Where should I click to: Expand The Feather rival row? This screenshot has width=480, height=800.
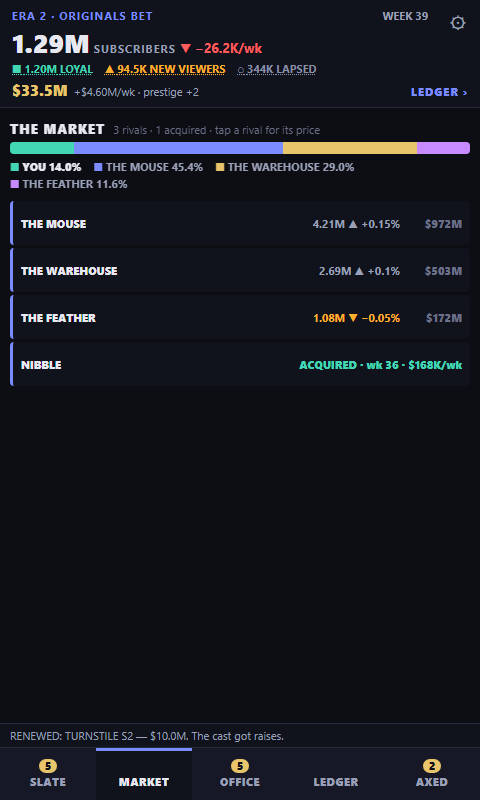[x=240, y=317]
